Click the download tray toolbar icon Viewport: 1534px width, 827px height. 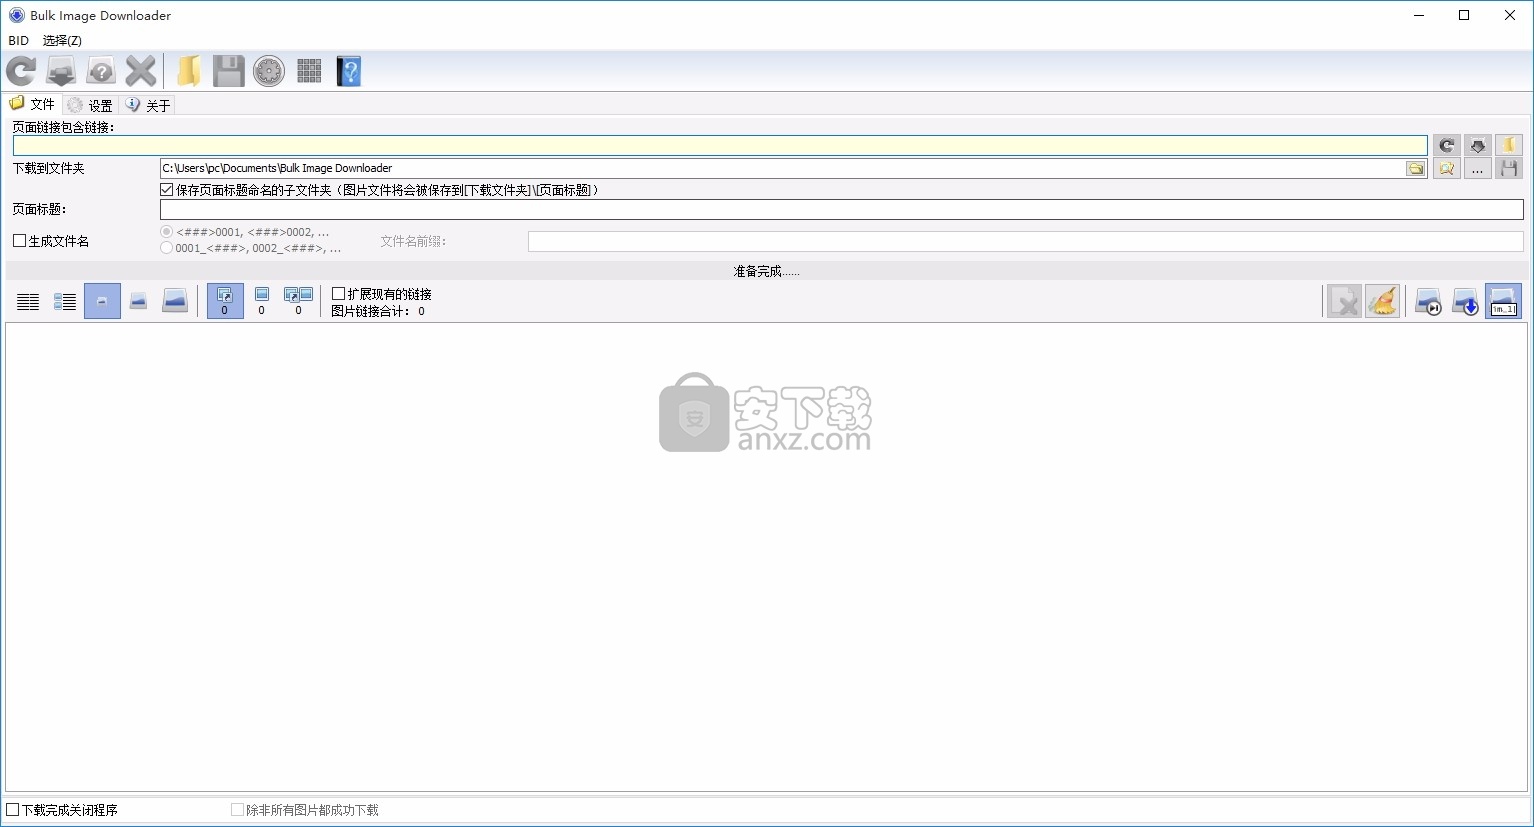tap(61, 71)
